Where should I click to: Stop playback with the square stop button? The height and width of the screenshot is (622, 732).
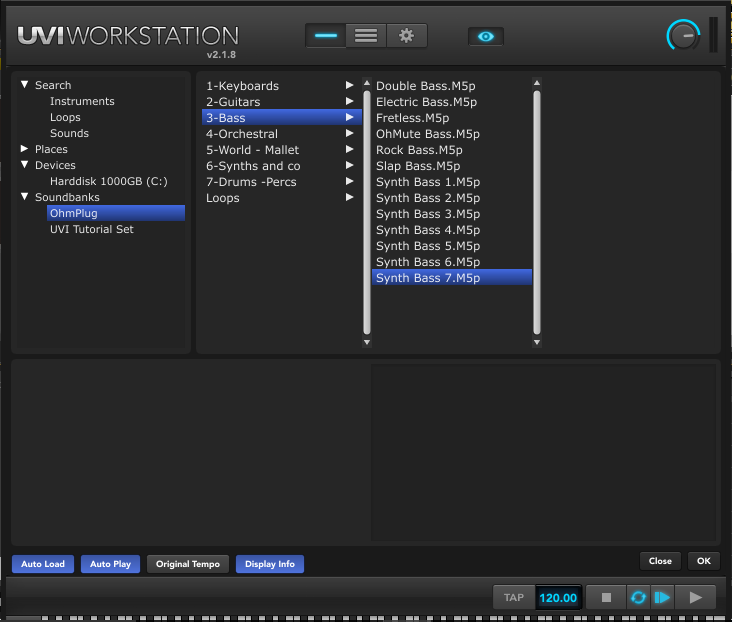606,597
